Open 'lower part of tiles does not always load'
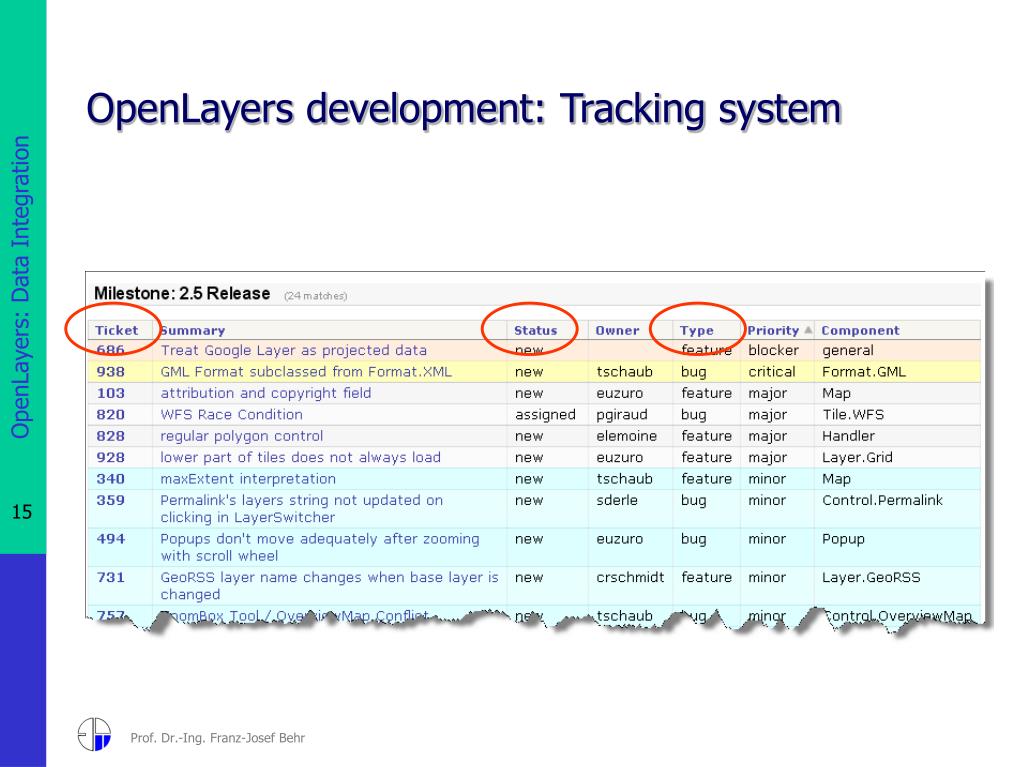 click(300, 458)
